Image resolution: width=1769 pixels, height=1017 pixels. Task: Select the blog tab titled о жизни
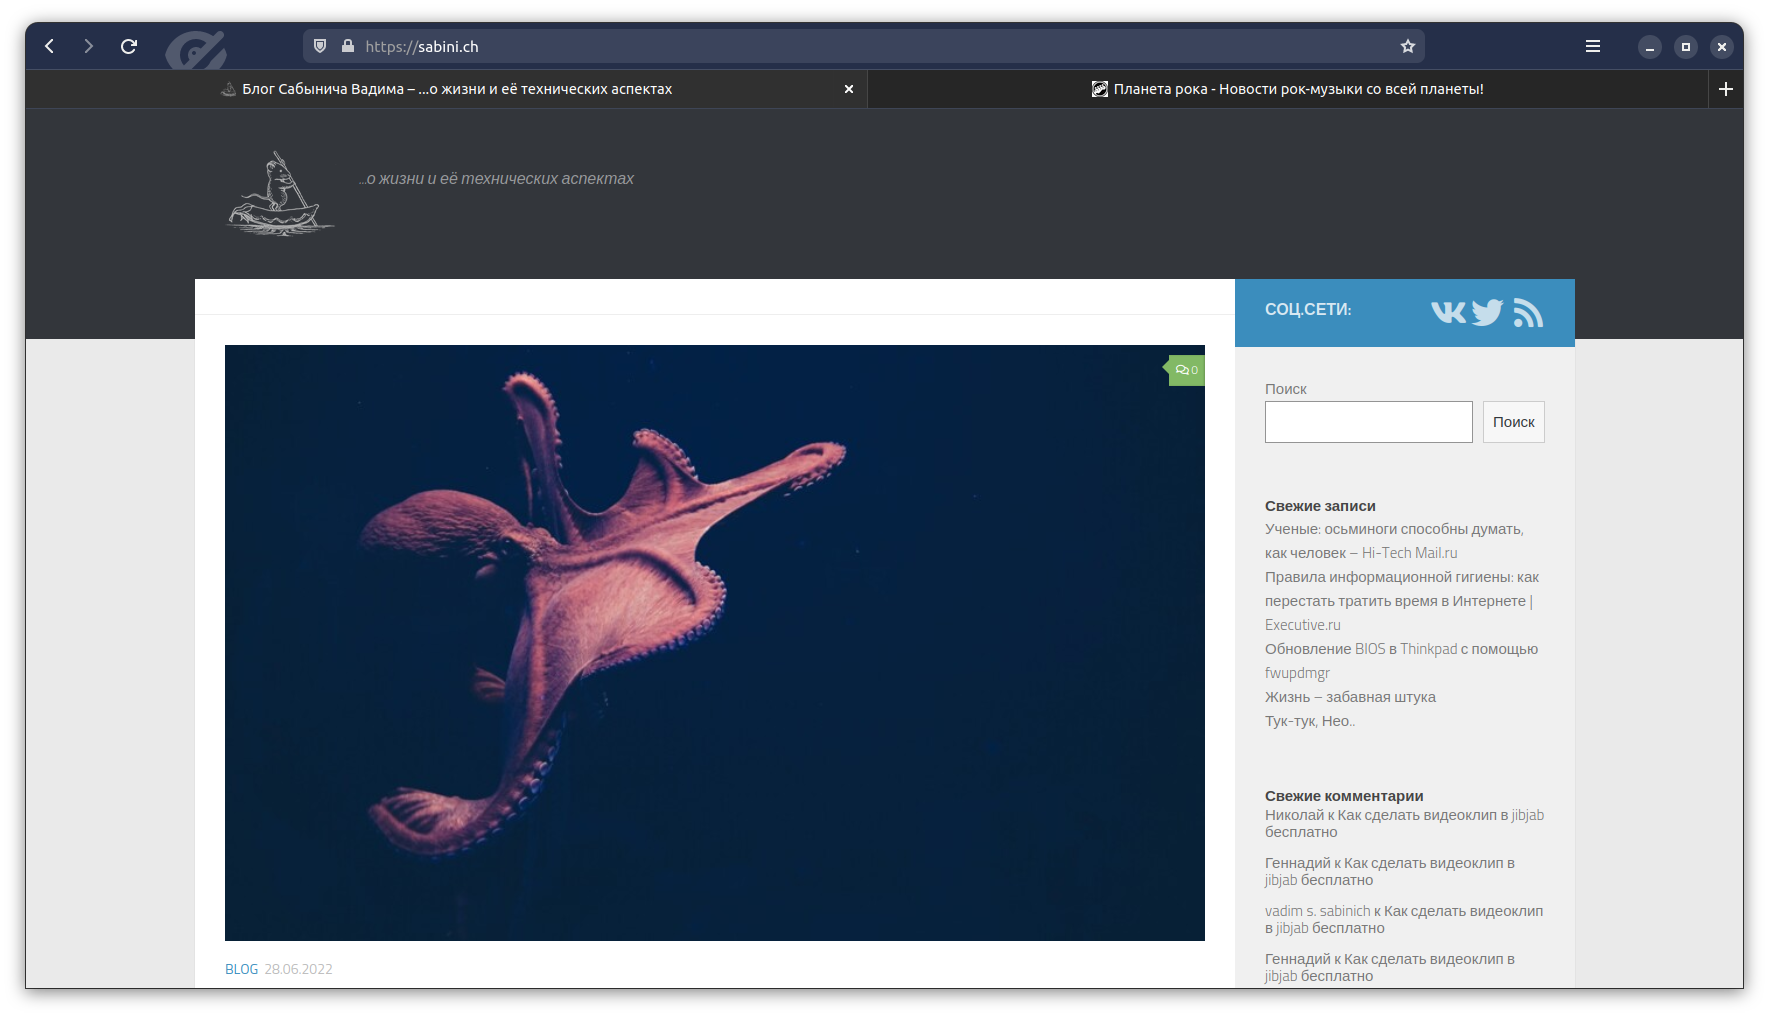[x=450, y=89]
